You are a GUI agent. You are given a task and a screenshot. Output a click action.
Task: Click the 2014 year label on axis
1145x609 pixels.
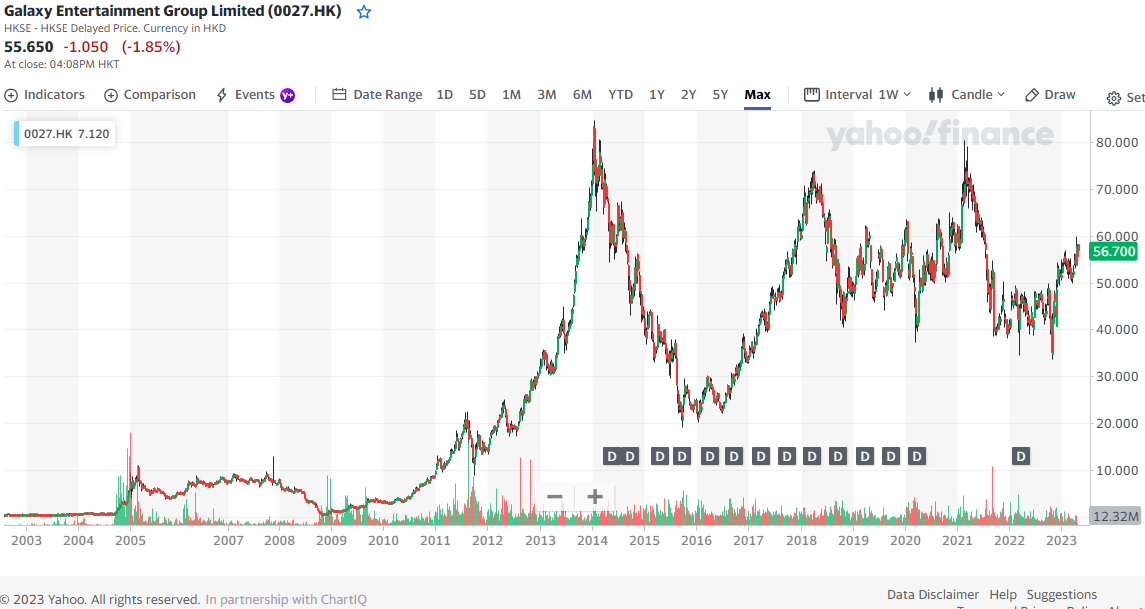coord(593,541)
